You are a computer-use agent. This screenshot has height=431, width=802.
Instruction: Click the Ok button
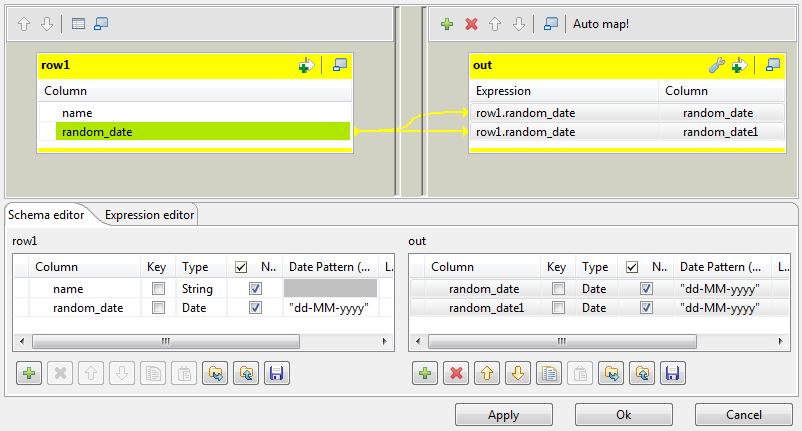[623, 415]
